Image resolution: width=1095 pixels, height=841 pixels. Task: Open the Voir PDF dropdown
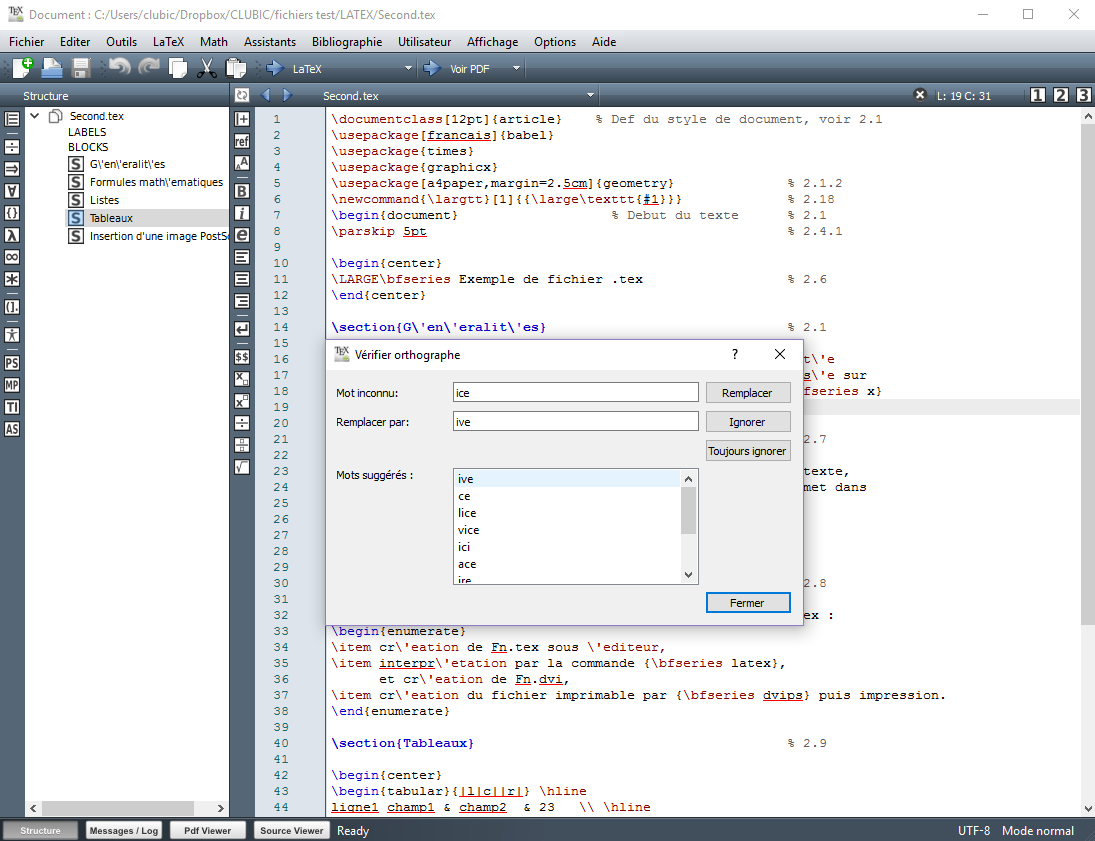516,69
